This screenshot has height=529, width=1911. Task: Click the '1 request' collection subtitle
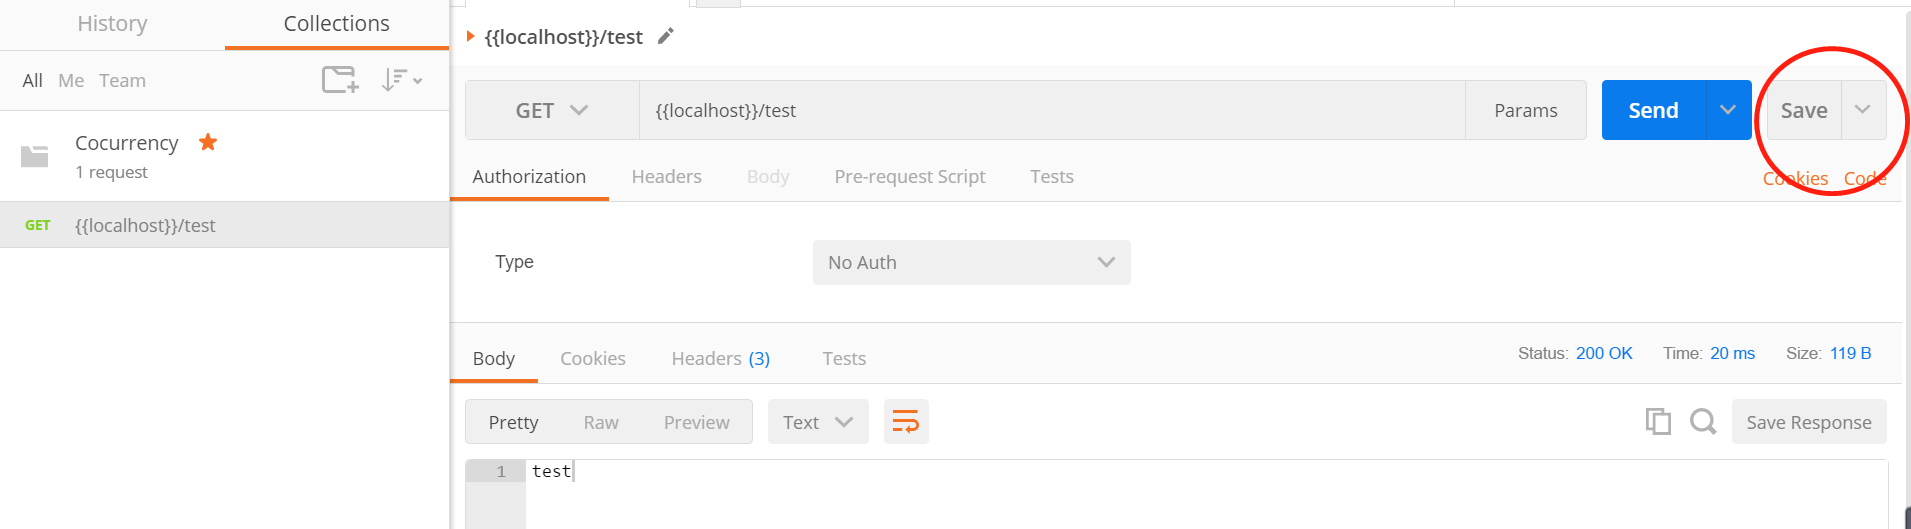111,172
